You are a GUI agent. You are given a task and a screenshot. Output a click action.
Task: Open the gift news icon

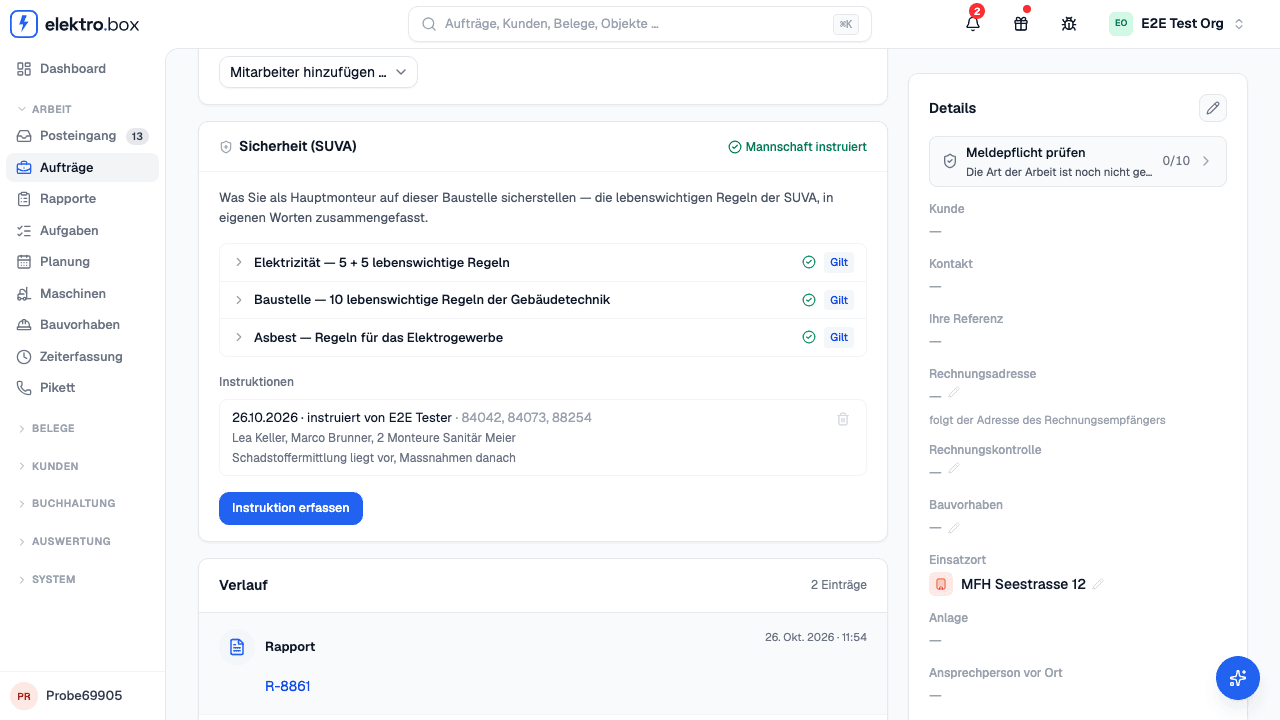[x=1021, y=23]
